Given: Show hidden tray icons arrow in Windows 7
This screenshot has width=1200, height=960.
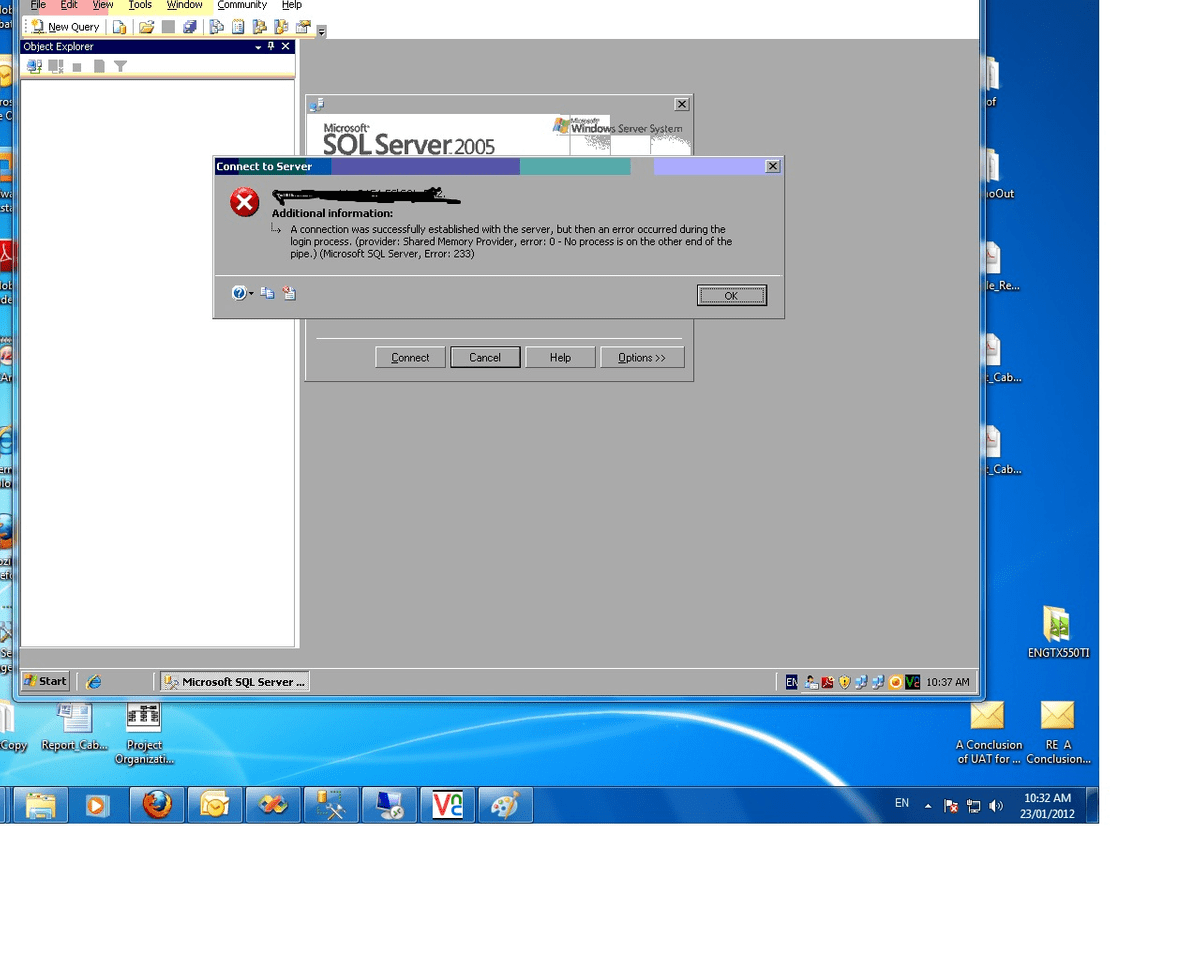Looking at the screenshot, I should (x=927, y=806).
